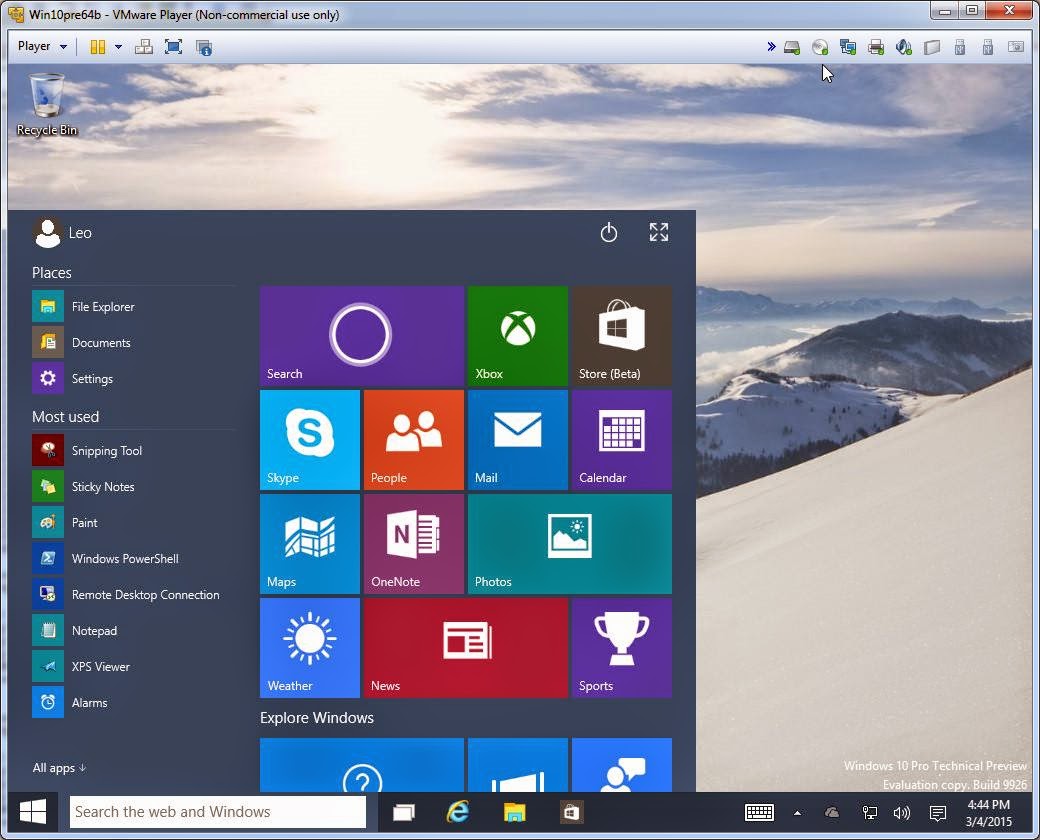Open the Xbox tile
Image resolution: width=1040 pixels, height=840 pixels.
517,336
